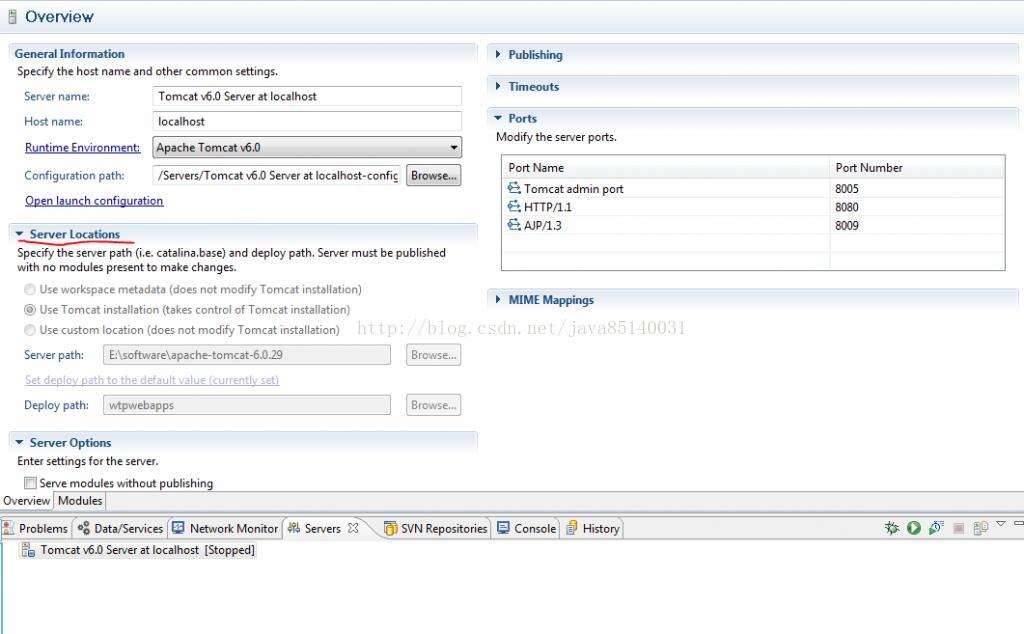Click the Server path field
This screenshot has width=1024, height=634.
(247, 355)
